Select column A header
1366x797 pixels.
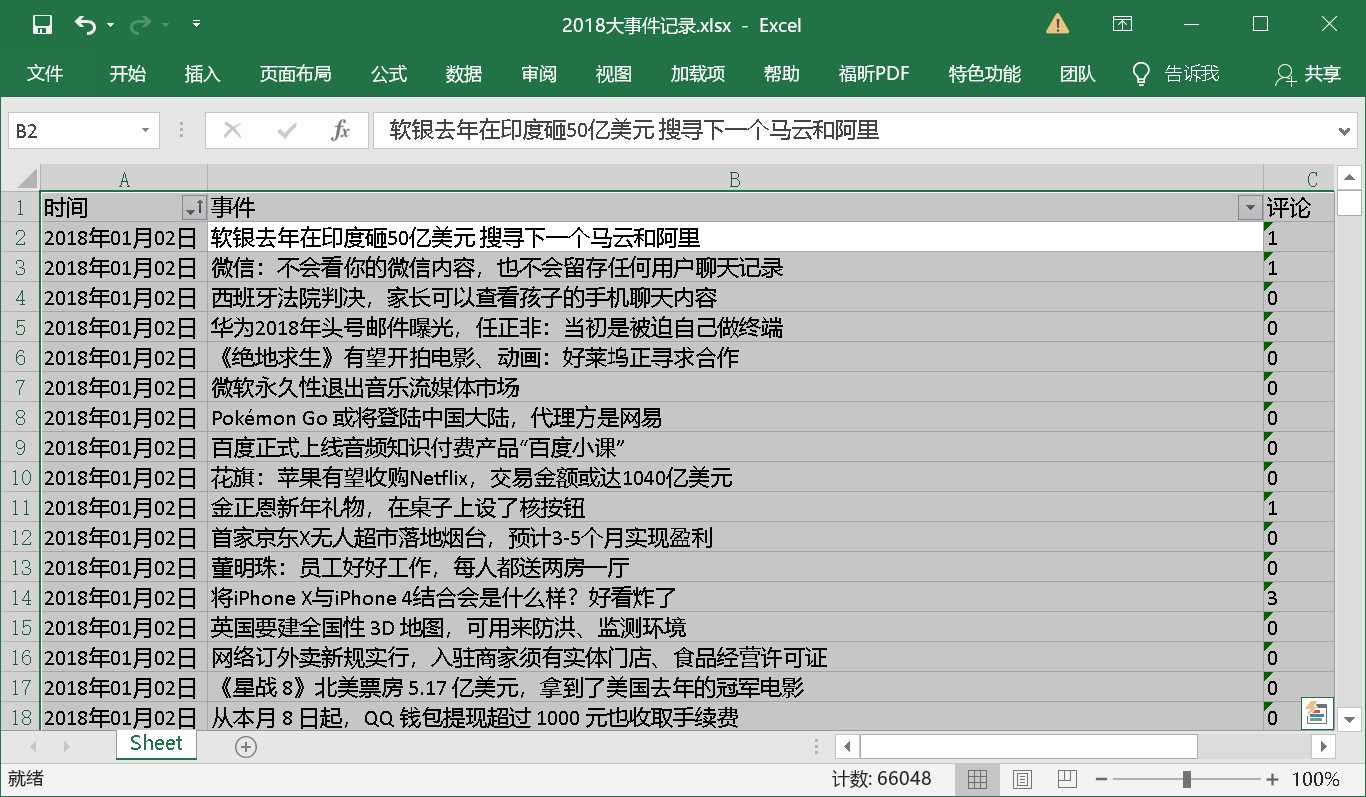click(x=124, y=179)
